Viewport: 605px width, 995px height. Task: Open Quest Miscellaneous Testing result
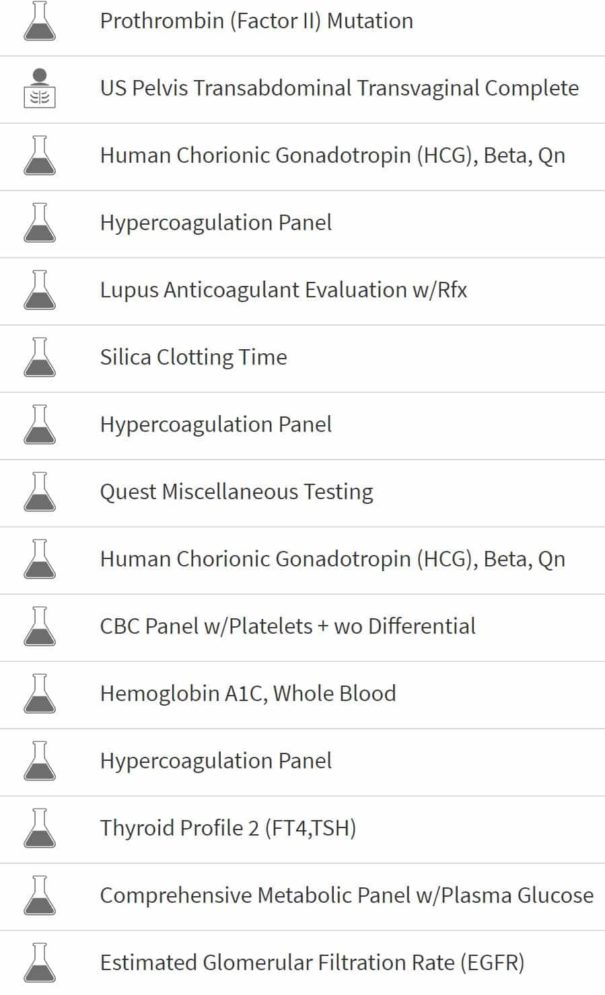pyautogui.click(x=302, y=493)
